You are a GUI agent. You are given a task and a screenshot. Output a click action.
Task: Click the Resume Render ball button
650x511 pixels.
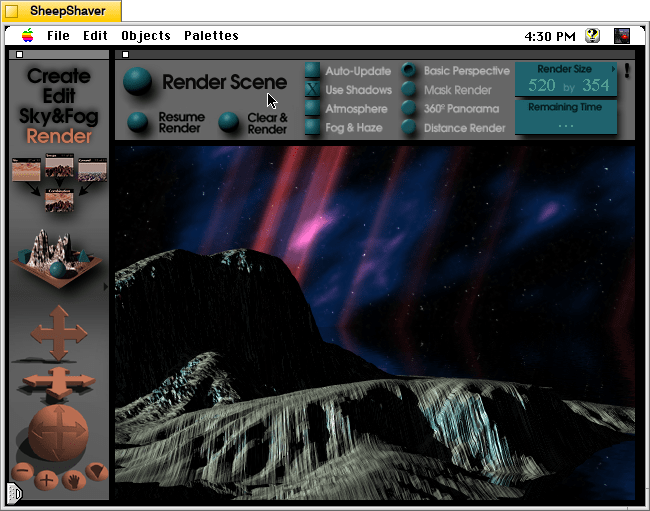[x=138, y=122]
